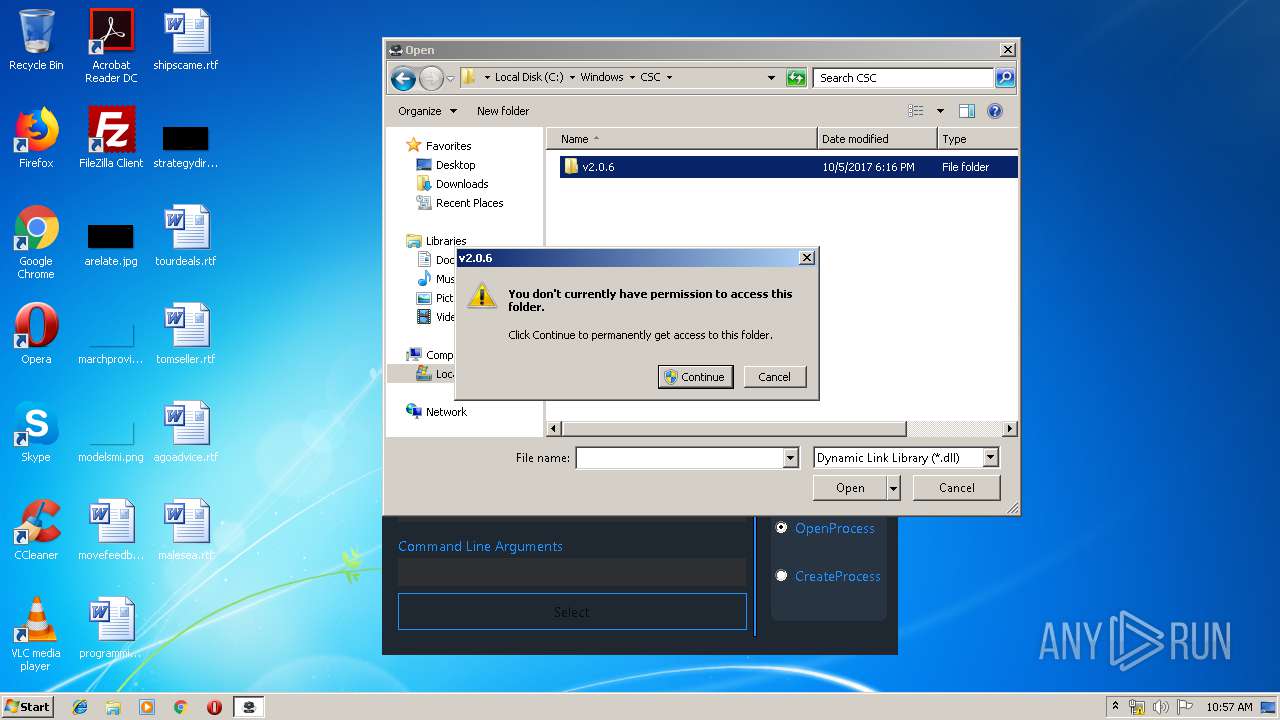Click the Type column header
1280x720 pixels.
point(978,139)
